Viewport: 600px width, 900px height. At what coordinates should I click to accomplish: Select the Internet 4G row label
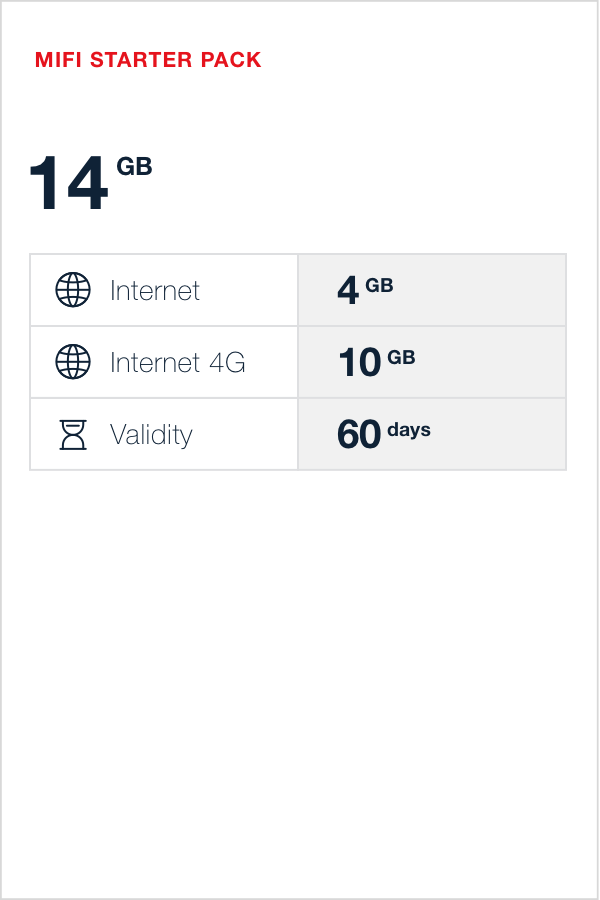177,363
